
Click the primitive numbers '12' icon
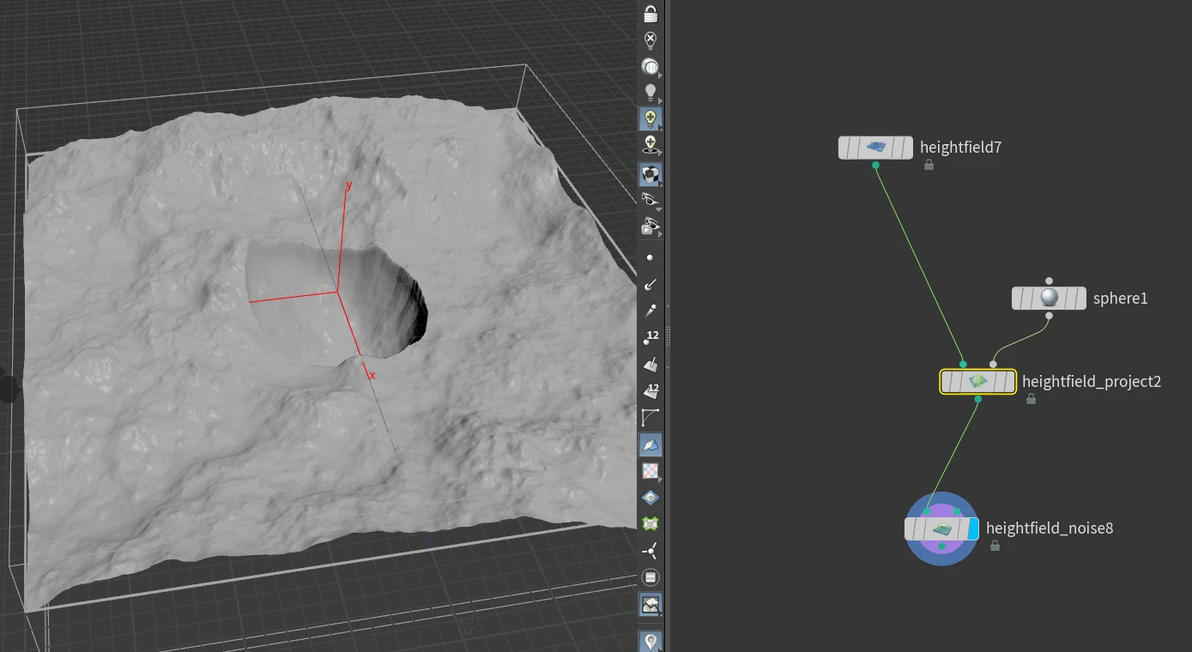(650, 390)
